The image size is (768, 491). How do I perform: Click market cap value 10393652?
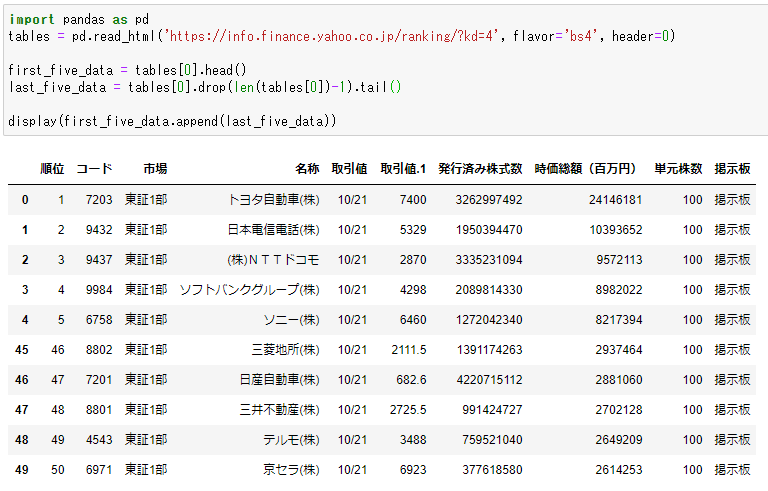tap(616, 230)
